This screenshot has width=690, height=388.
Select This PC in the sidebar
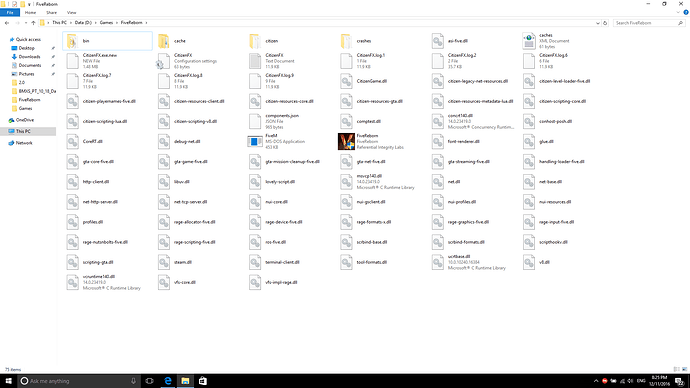(x=28, y=131)
